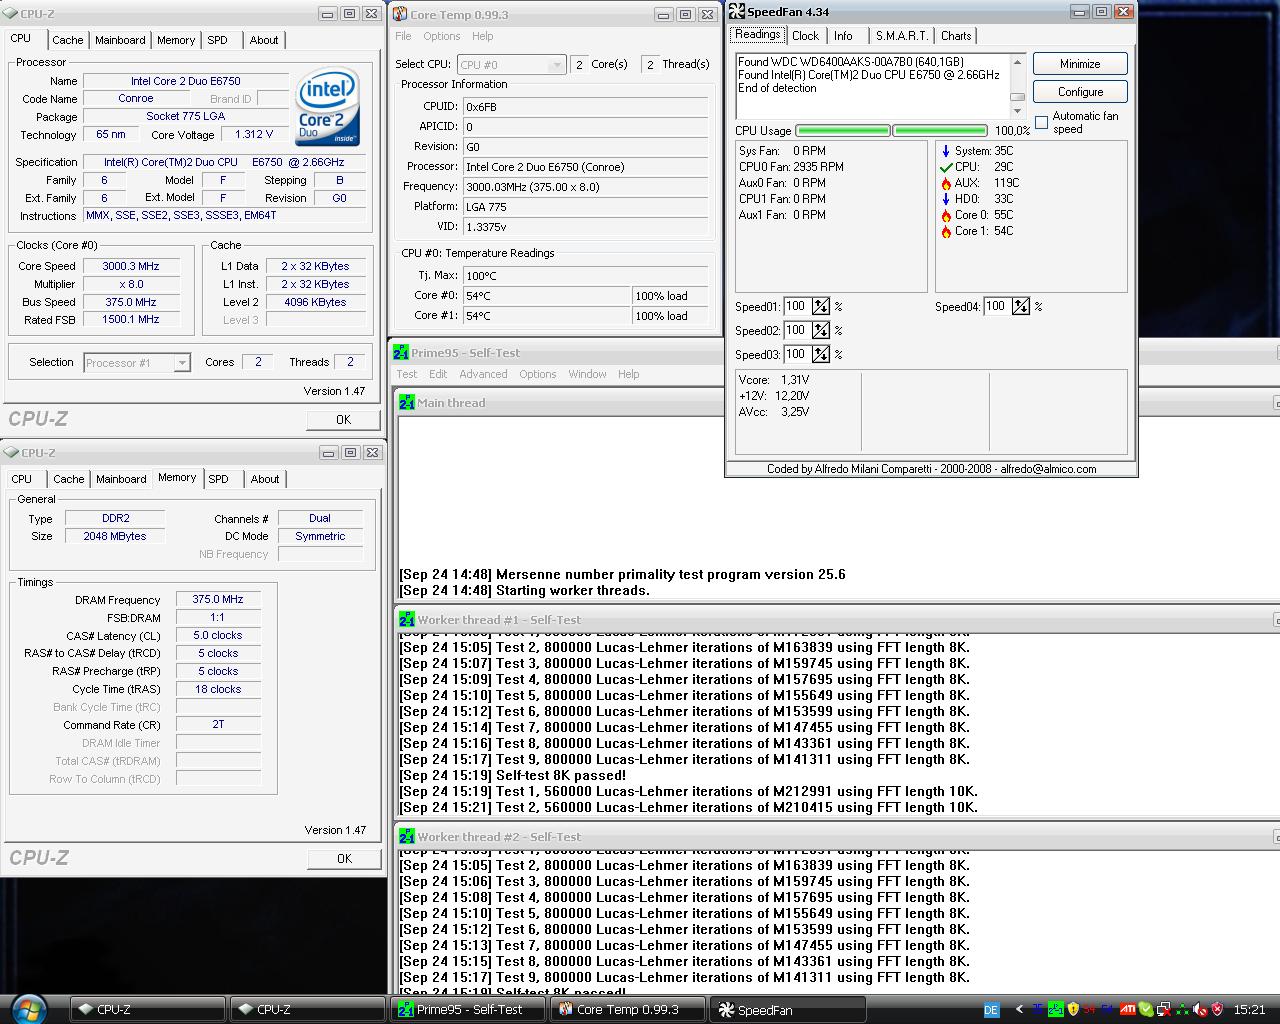Open the SPD tab in top CPU-Z window
Image resolution: width=1280 pixels, height=1024 pixels.
(x=217, y=40)
